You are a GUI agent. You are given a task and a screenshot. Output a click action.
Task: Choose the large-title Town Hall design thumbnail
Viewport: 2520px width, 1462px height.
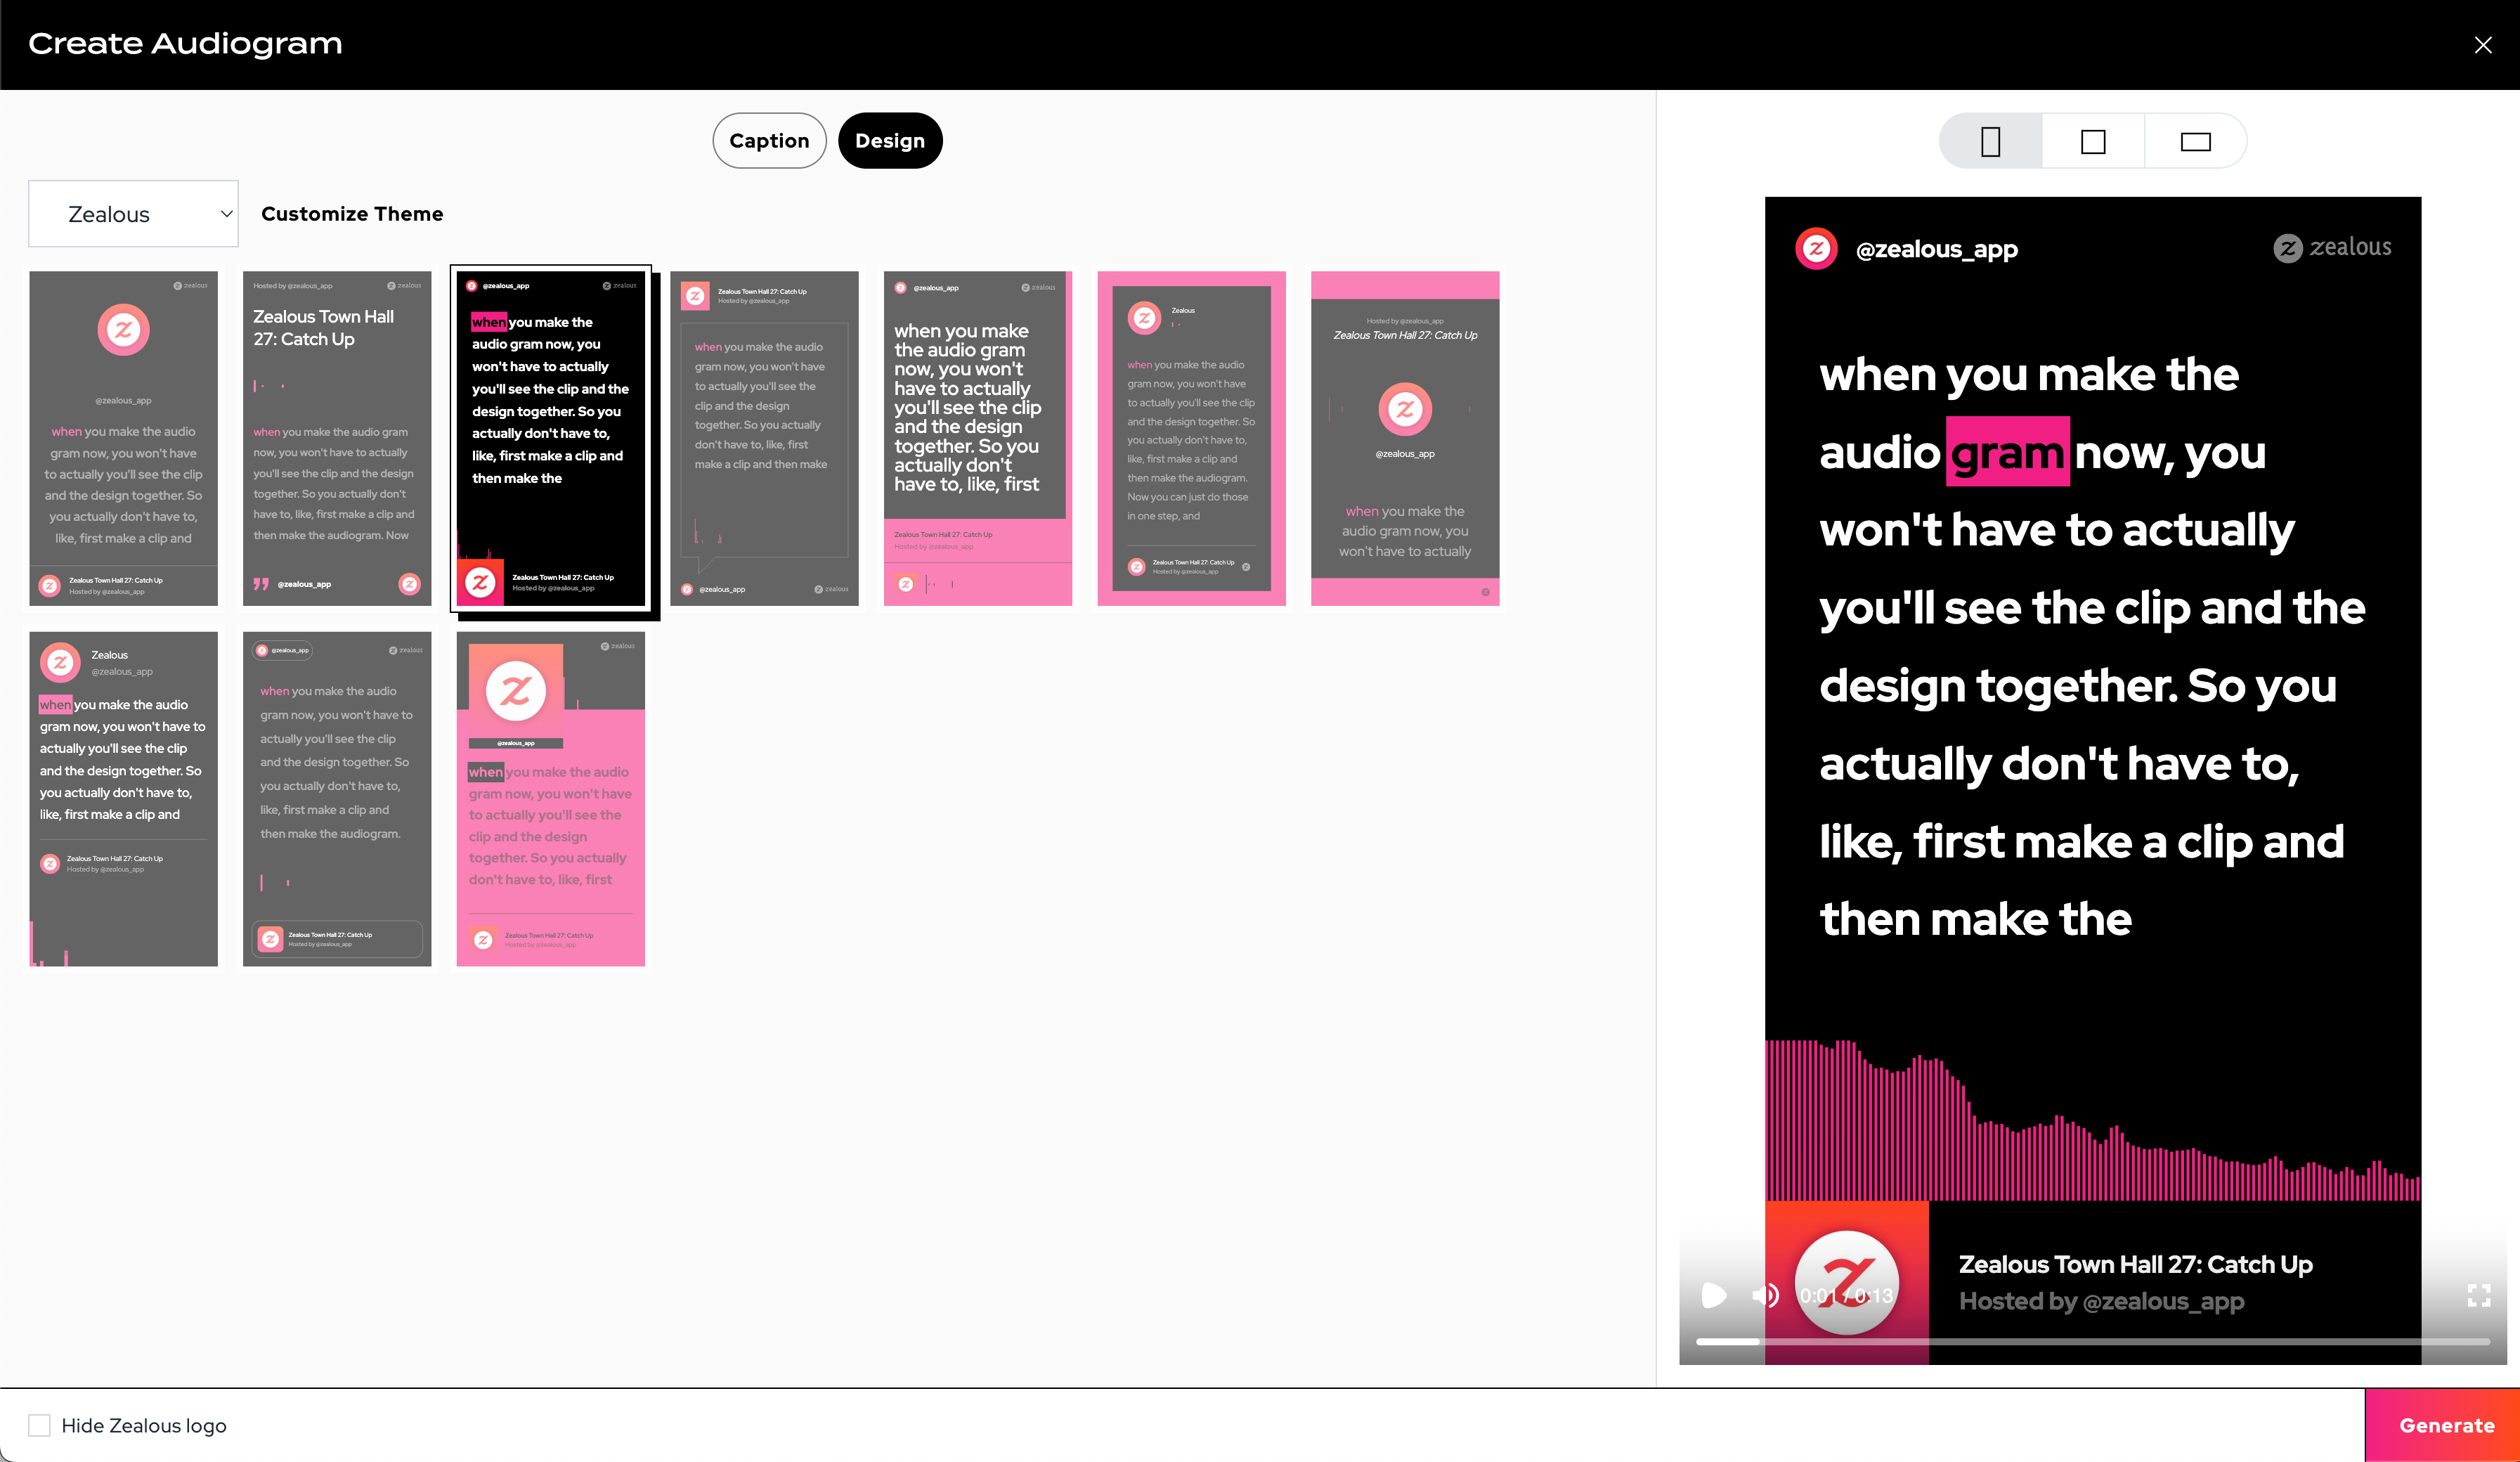pyautogui.click(x=337, y=438)
